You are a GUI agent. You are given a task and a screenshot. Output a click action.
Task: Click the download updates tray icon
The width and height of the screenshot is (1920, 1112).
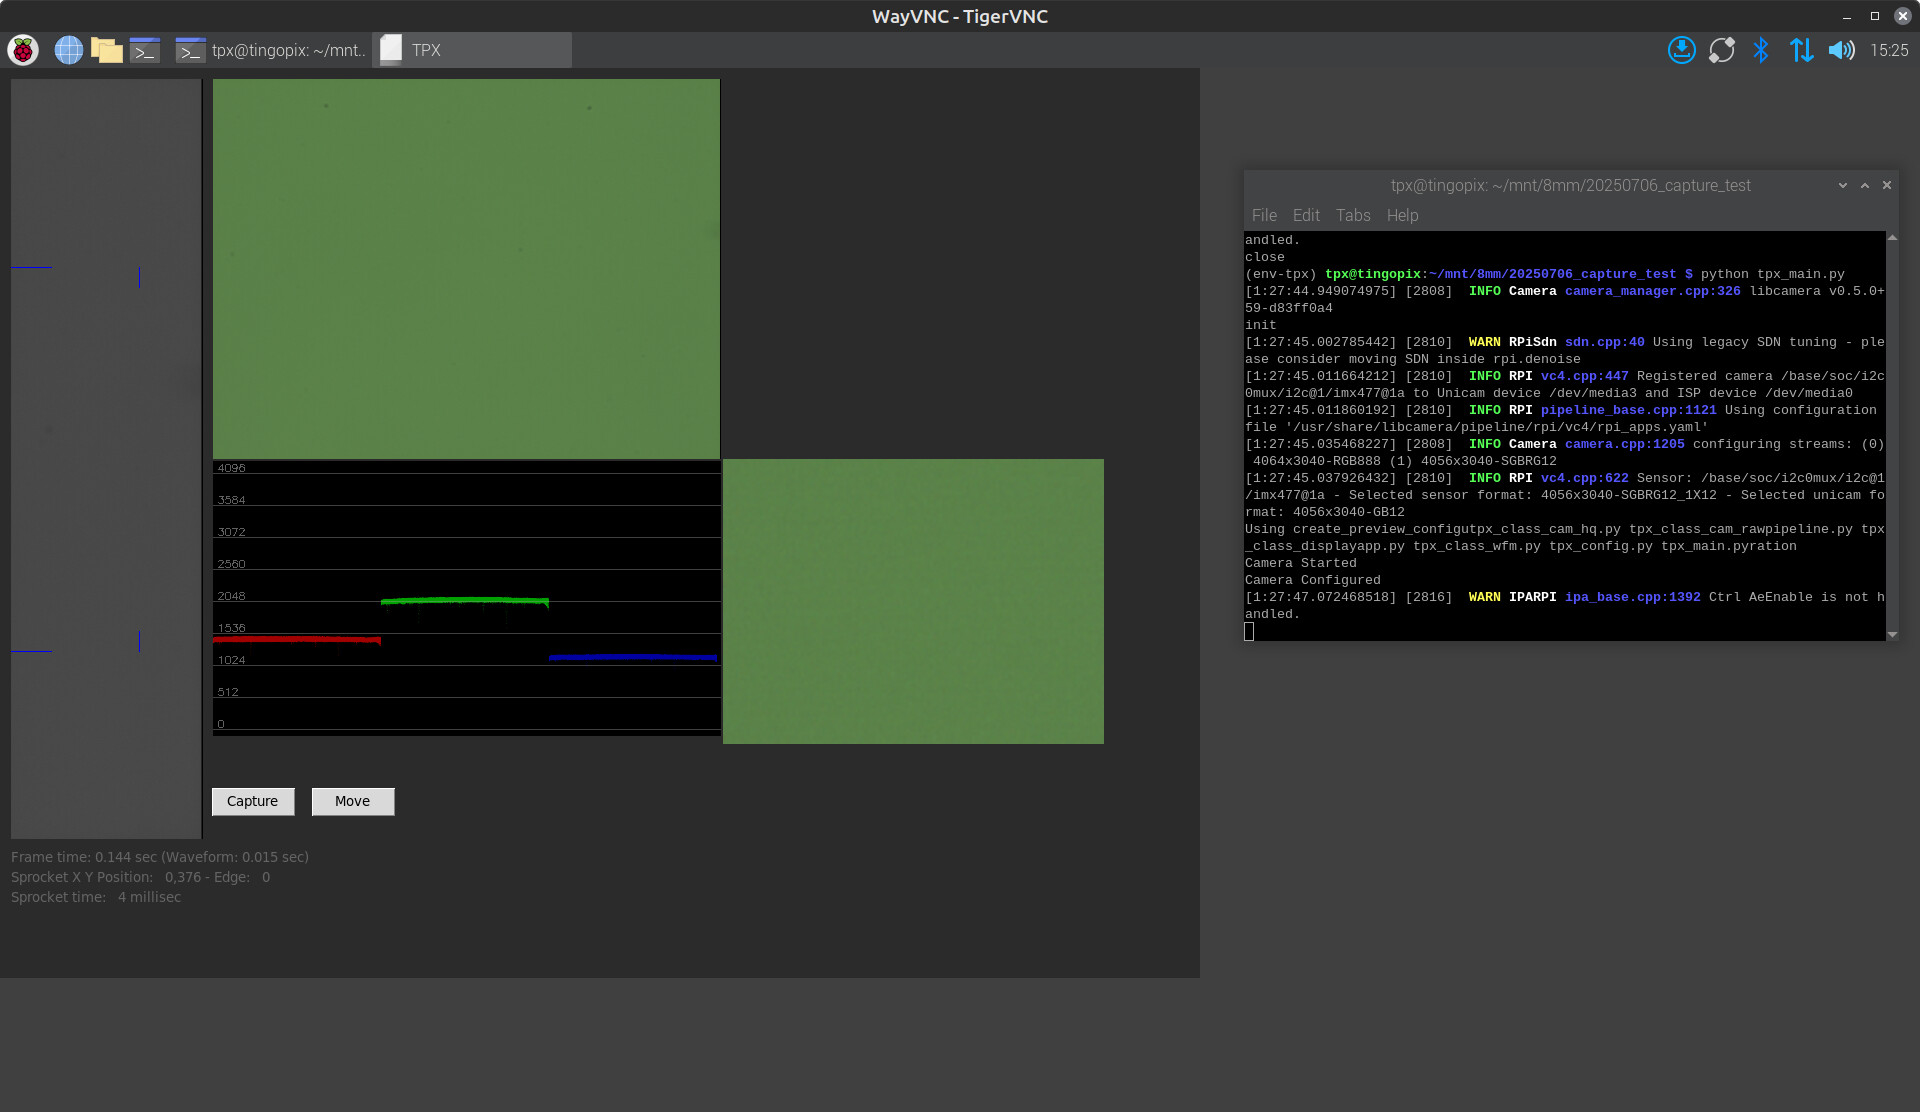coord(1681,50)
